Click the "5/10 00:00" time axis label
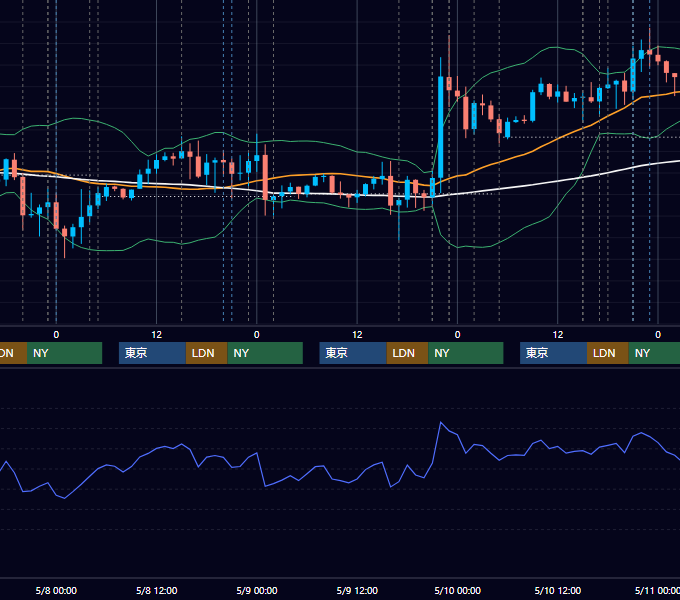The image size is (680, 600). [x=458, y=590]
